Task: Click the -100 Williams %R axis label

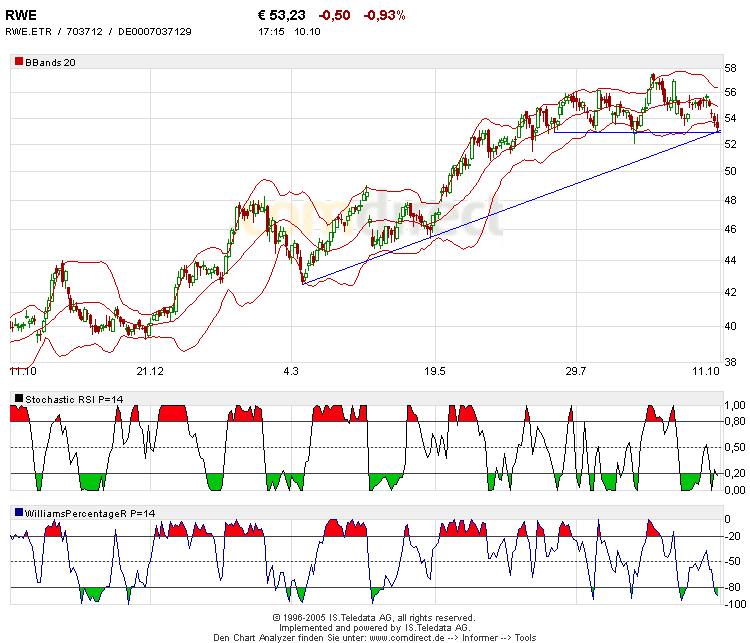Action: coord(733,606)
